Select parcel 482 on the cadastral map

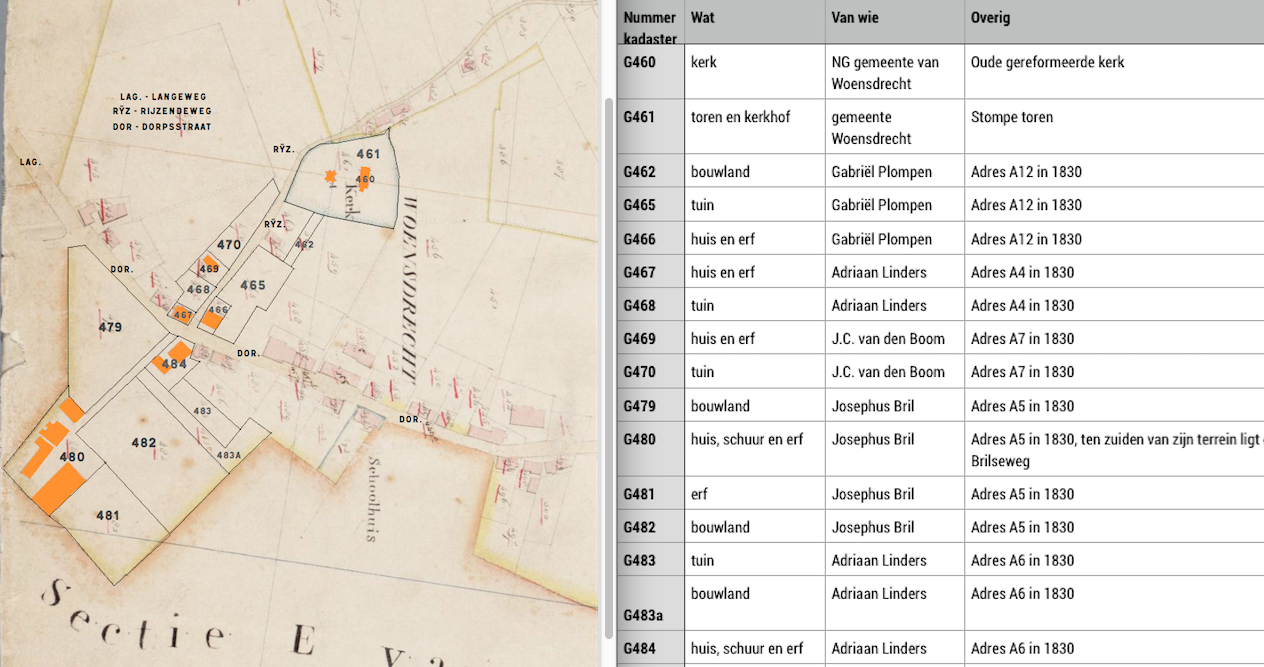(x=143, y=442)
